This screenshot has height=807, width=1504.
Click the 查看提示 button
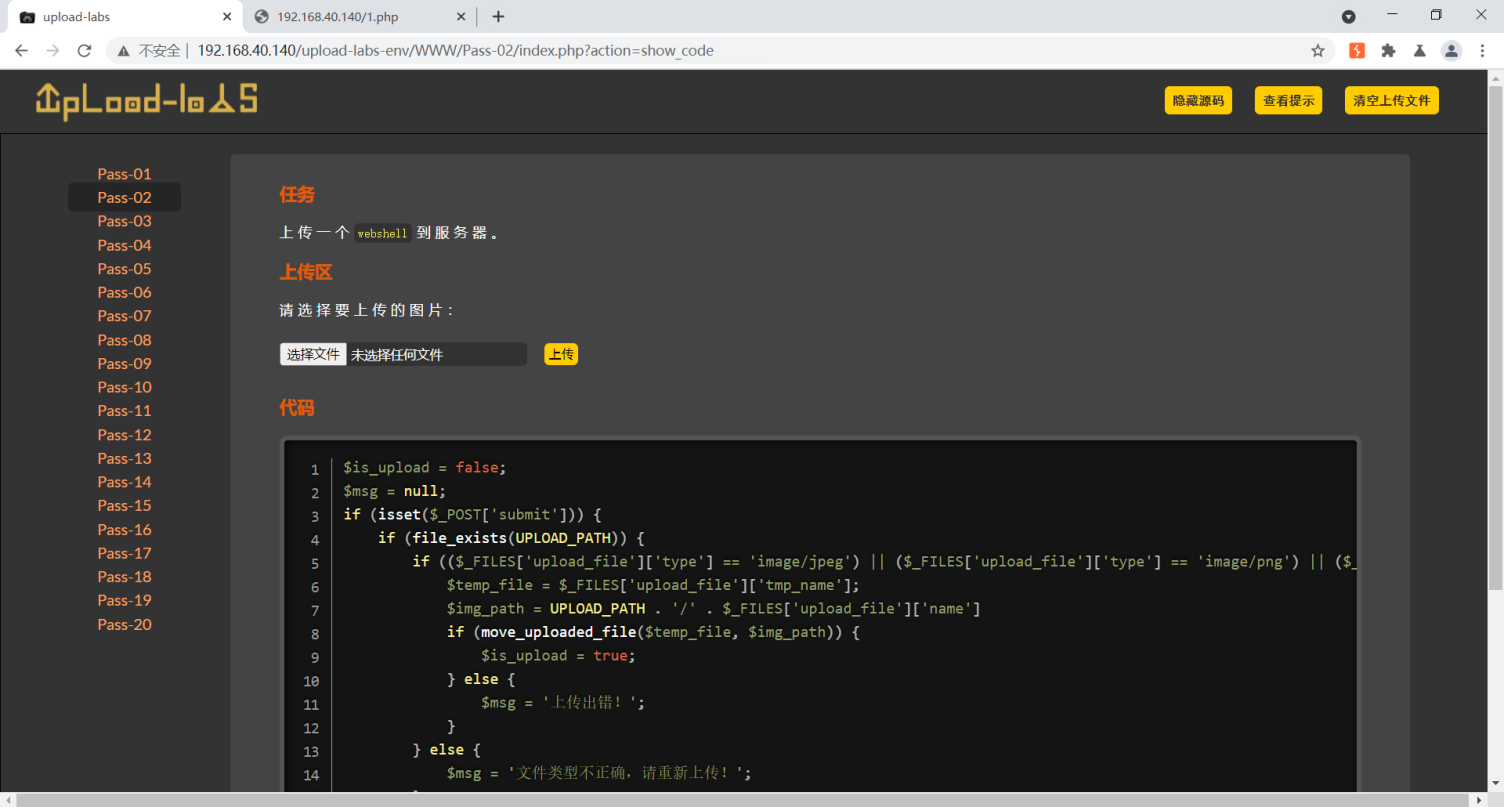[1288, 101]
